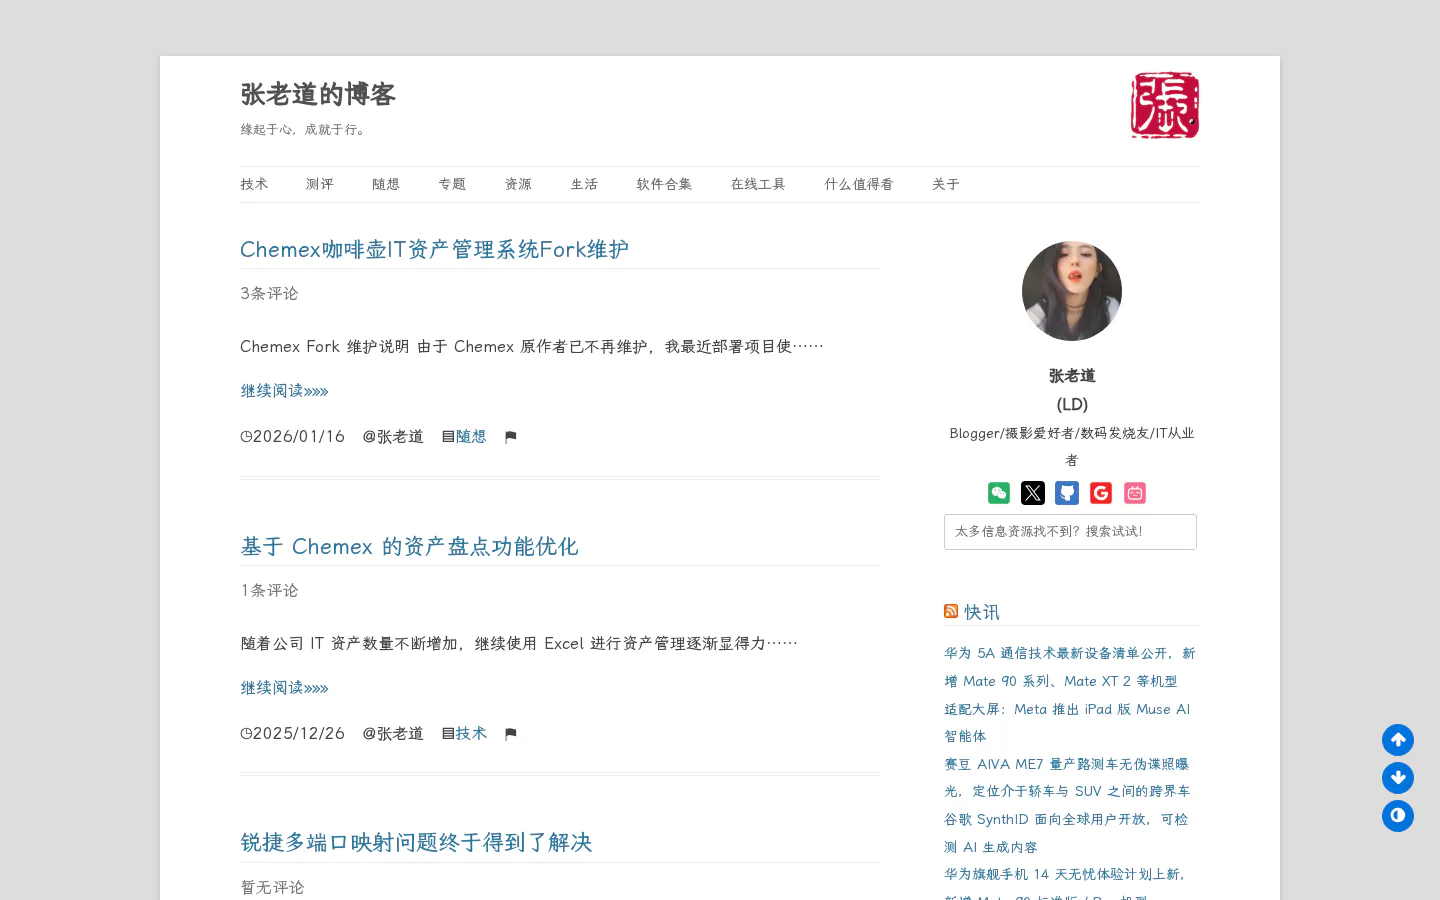This screenshot has height=900, width=1440.
Task: Open the GitHub social icon
Action: click(1067, 493)
